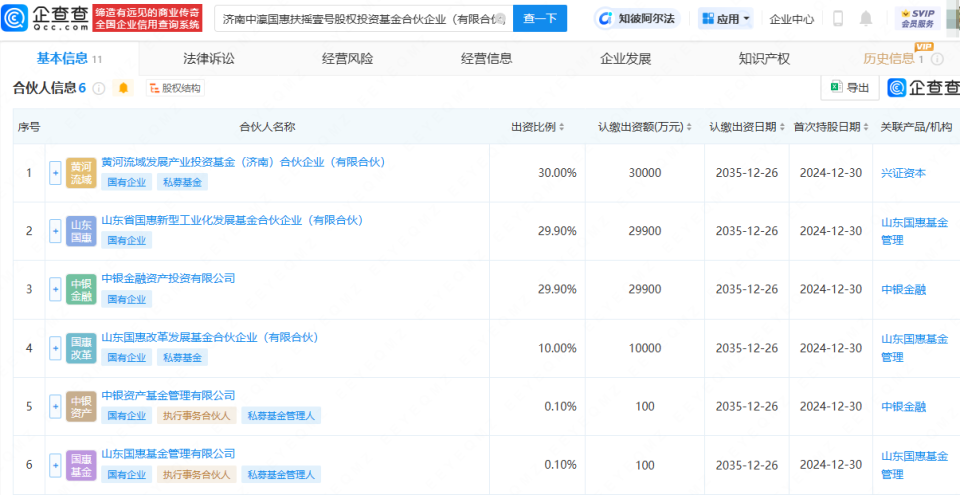Image resolution: width=960 pixels, height=495 pixels.
Task: Click the 查一下 search button
Action: 540,18
